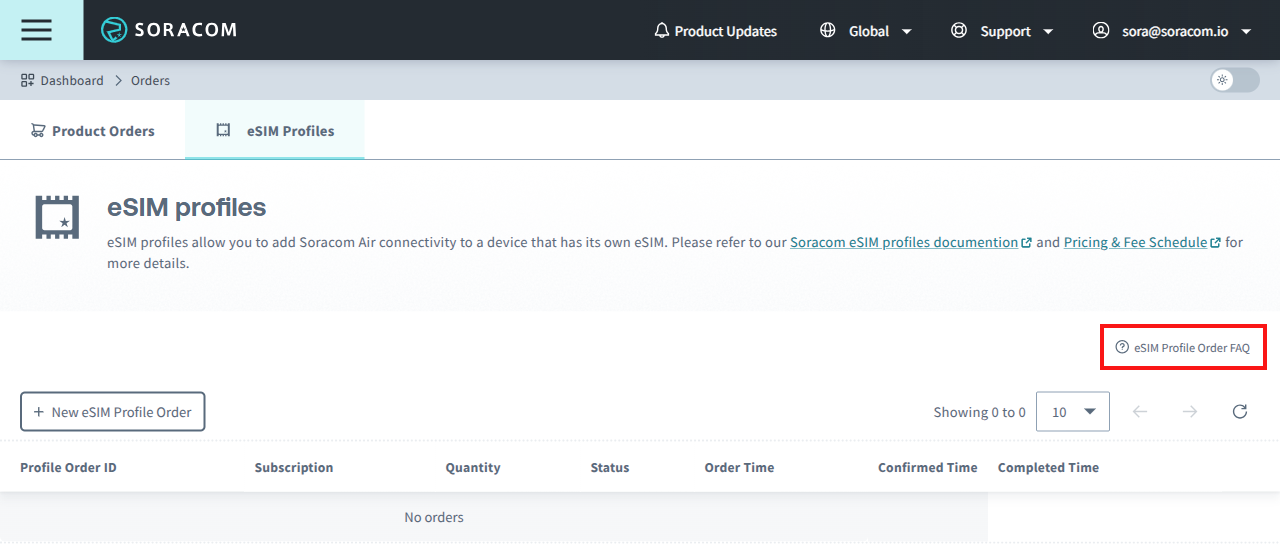Viewport: 1280px width, 549px height.
Task: Click the shopping cart icon on Product Orders
Action: coord(38,130)
